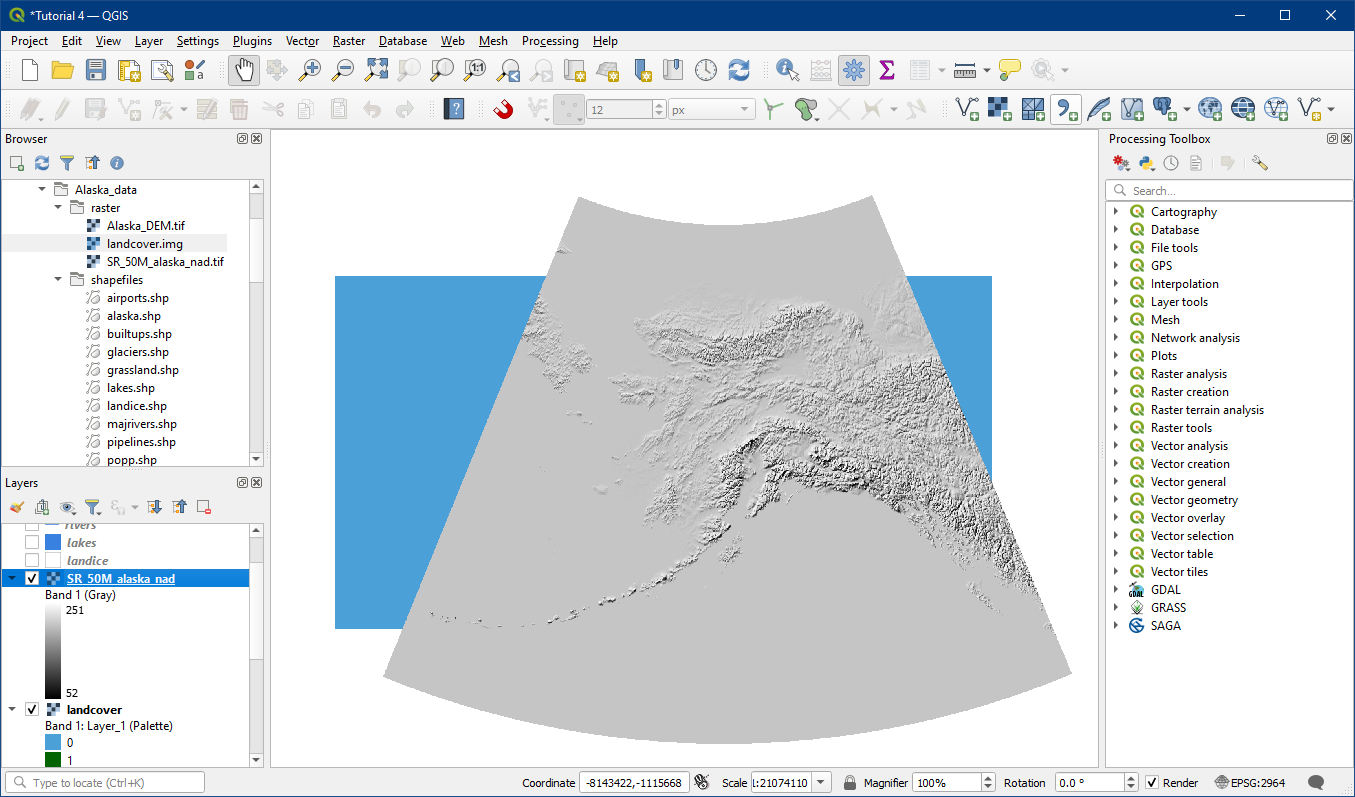Uncheck the SR_50M_alaska_nad layer visibility
Viewport: 1355px width, 797px height.
point(32,579)
